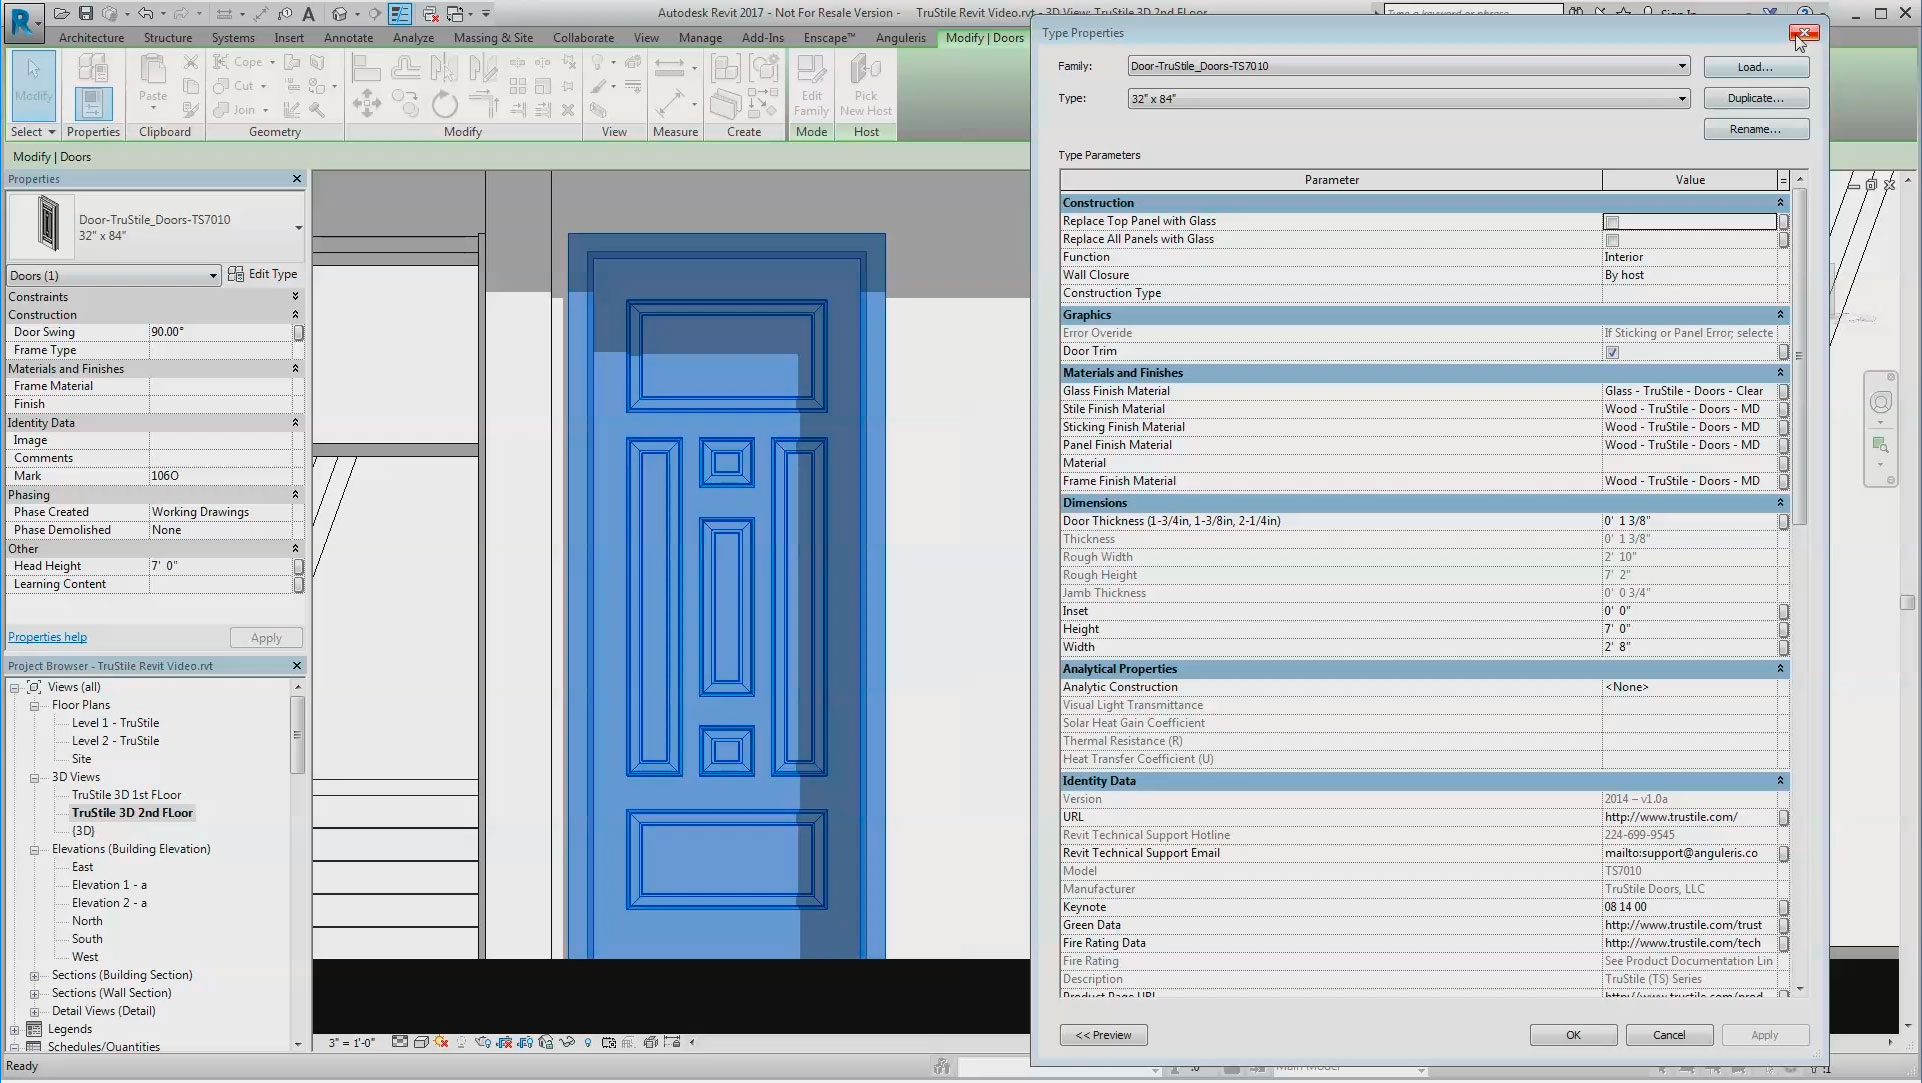Click the Default 3D View house icon
1922x1083 pixels.
(x=339, y=13)
